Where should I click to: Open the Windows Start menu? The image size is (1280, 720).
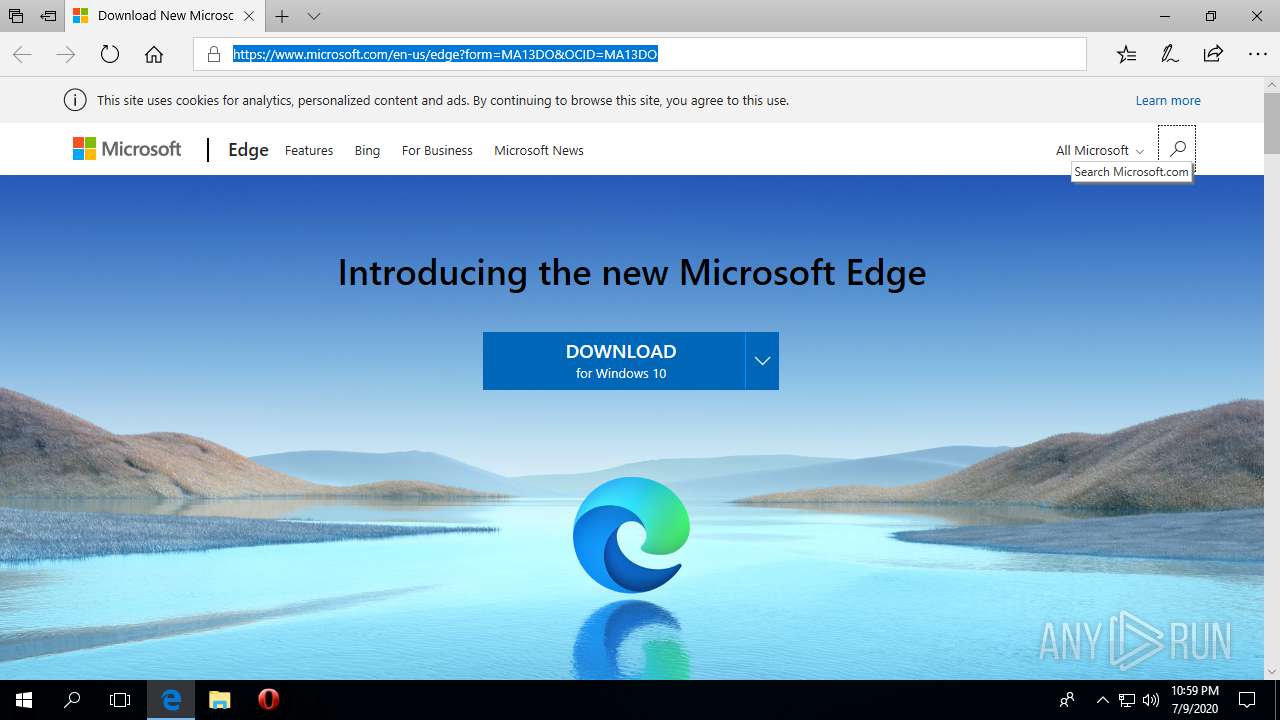pos(24,700)
